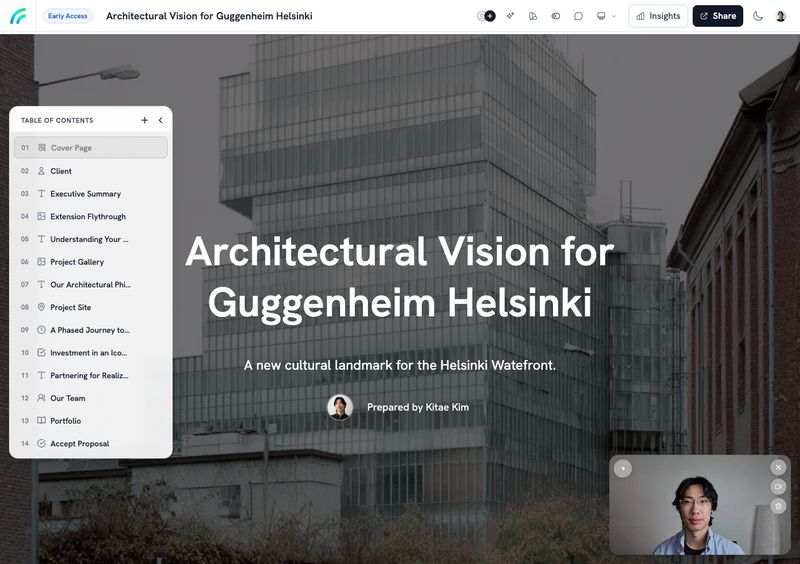Open the presentation view dropdown
This screenshot has height=564, width=800.
(606, 16)
